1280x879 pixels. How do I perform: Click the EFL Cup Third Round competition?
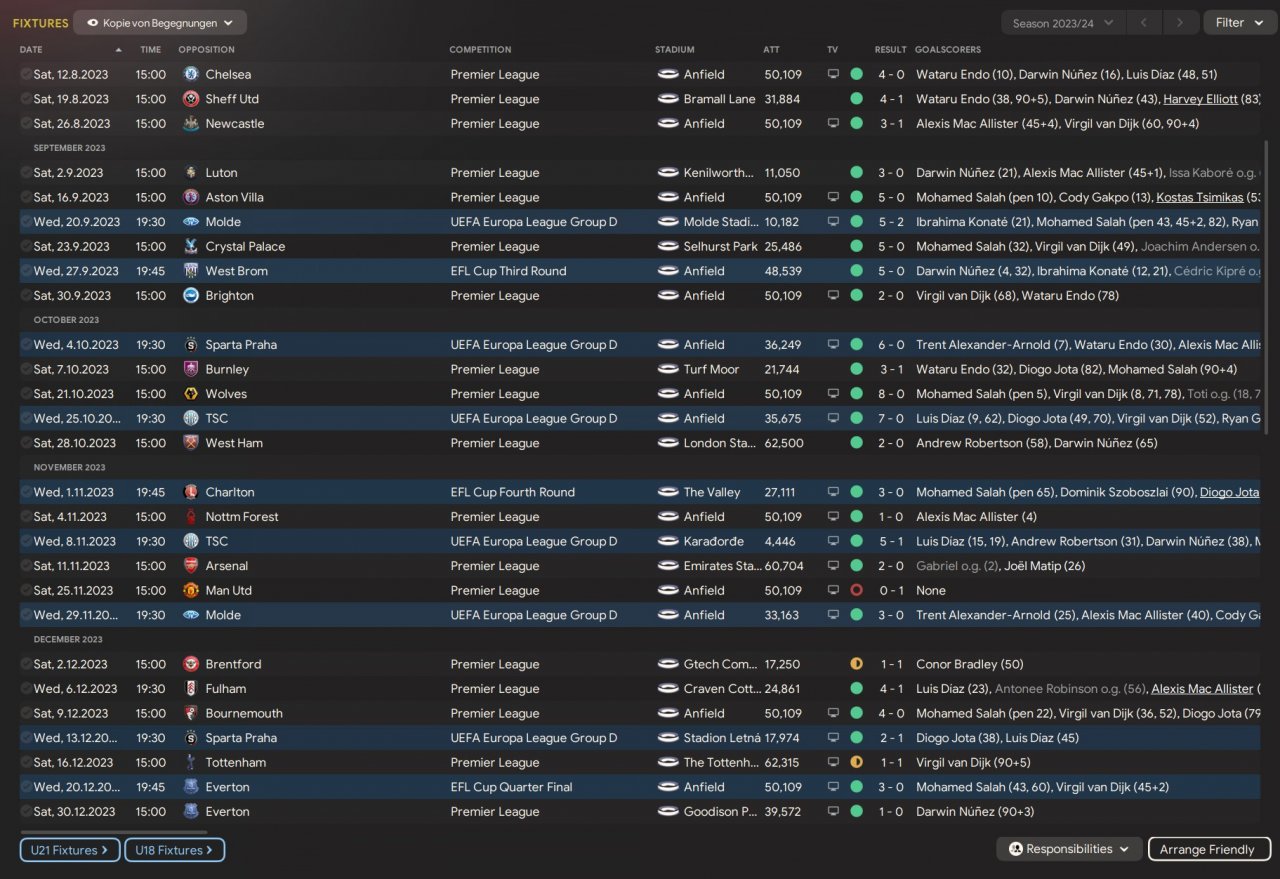tap(508, 271)
